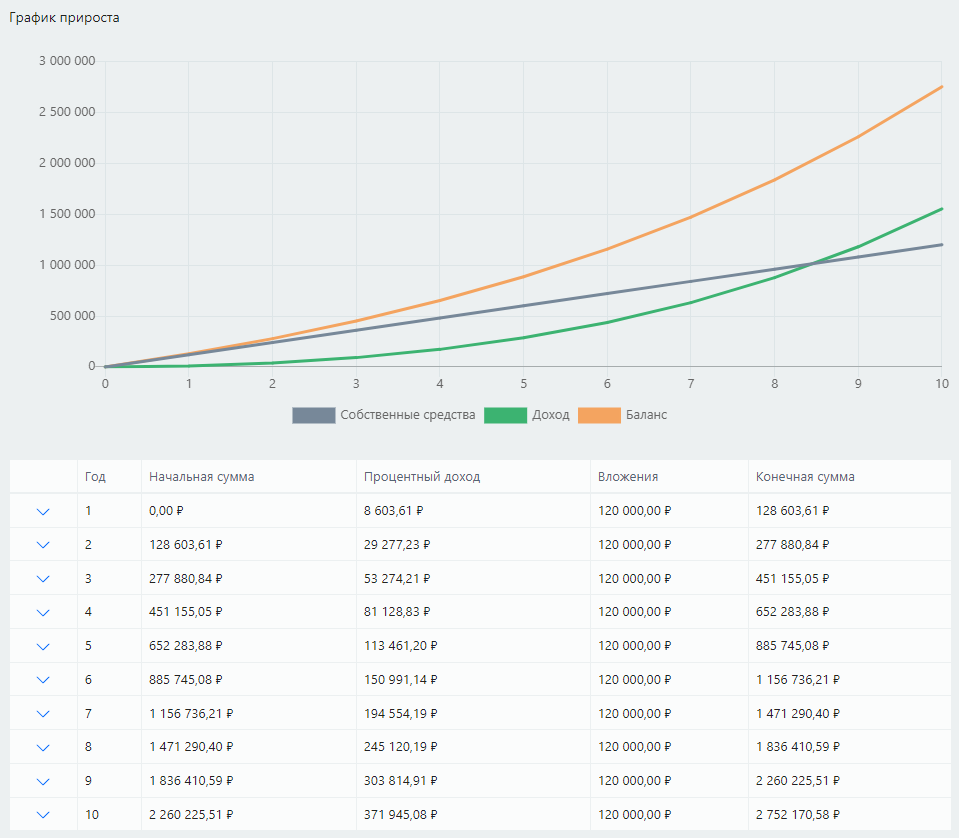Viewport: 959px width, 838px height.
Task: Click the 128 603,61 ₽ final amount in year 1
Action: [793, 511]
